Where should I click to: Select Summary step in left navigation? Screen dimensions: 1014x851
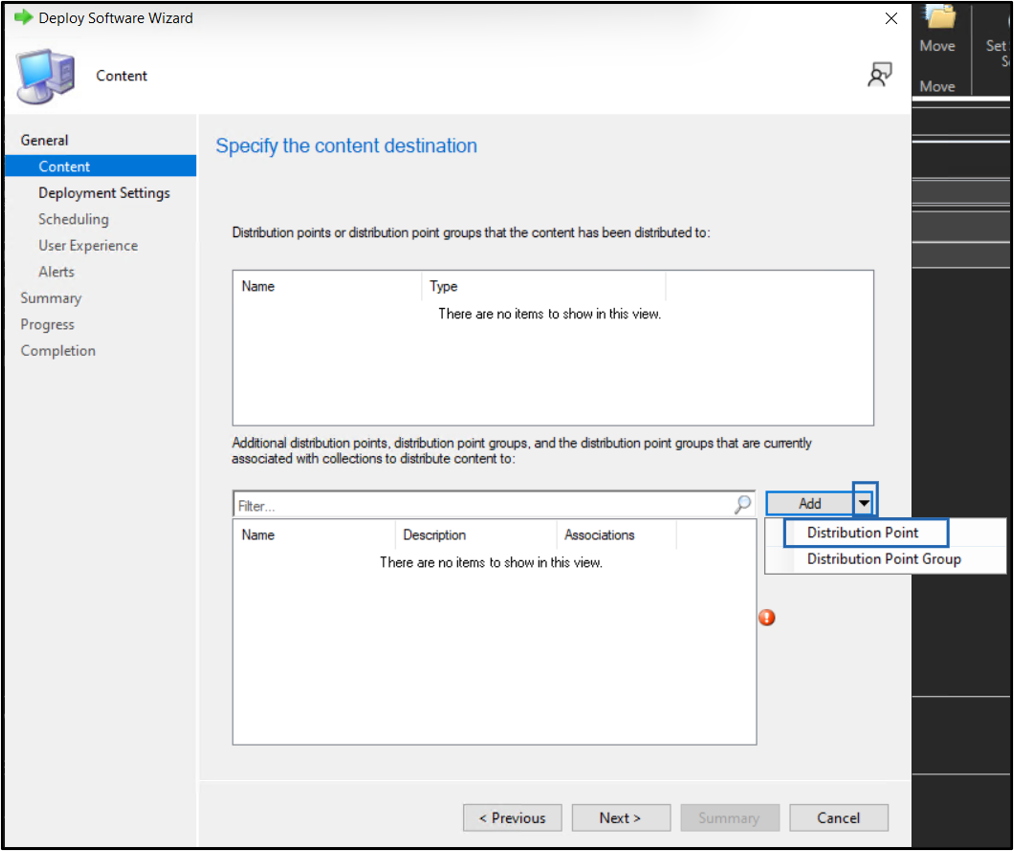(50, 298)
